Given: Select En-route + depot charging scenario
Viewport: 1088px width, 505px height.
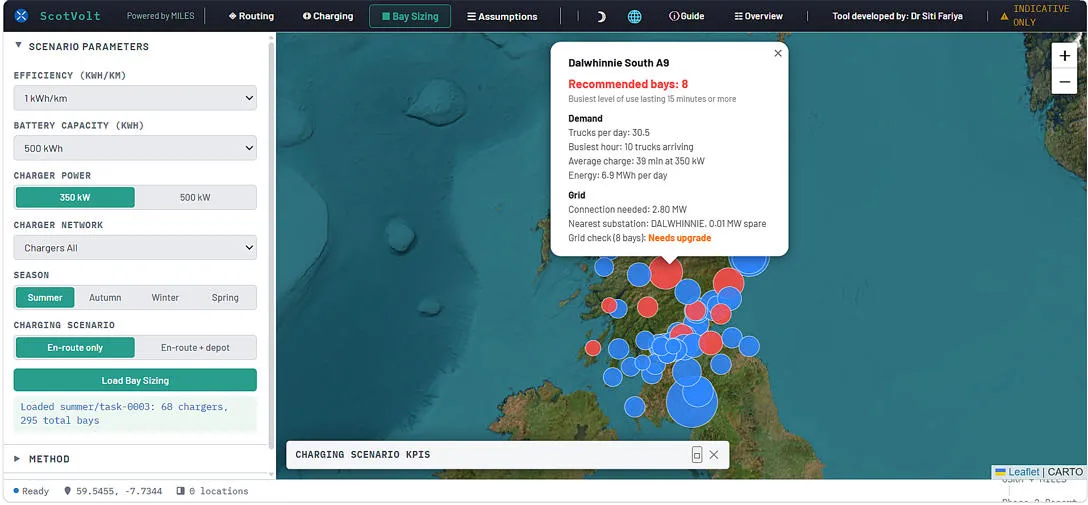Looking at the screenshot, I should coord(195,348).
